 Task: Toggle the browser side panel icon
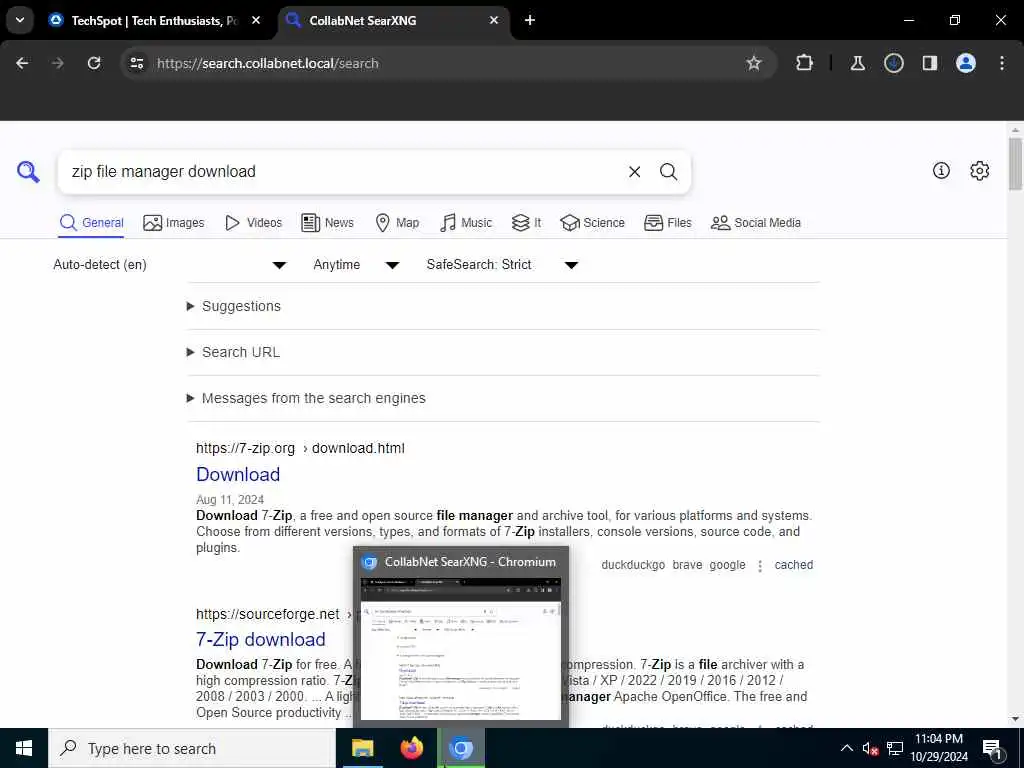click(x=930, y=63)
